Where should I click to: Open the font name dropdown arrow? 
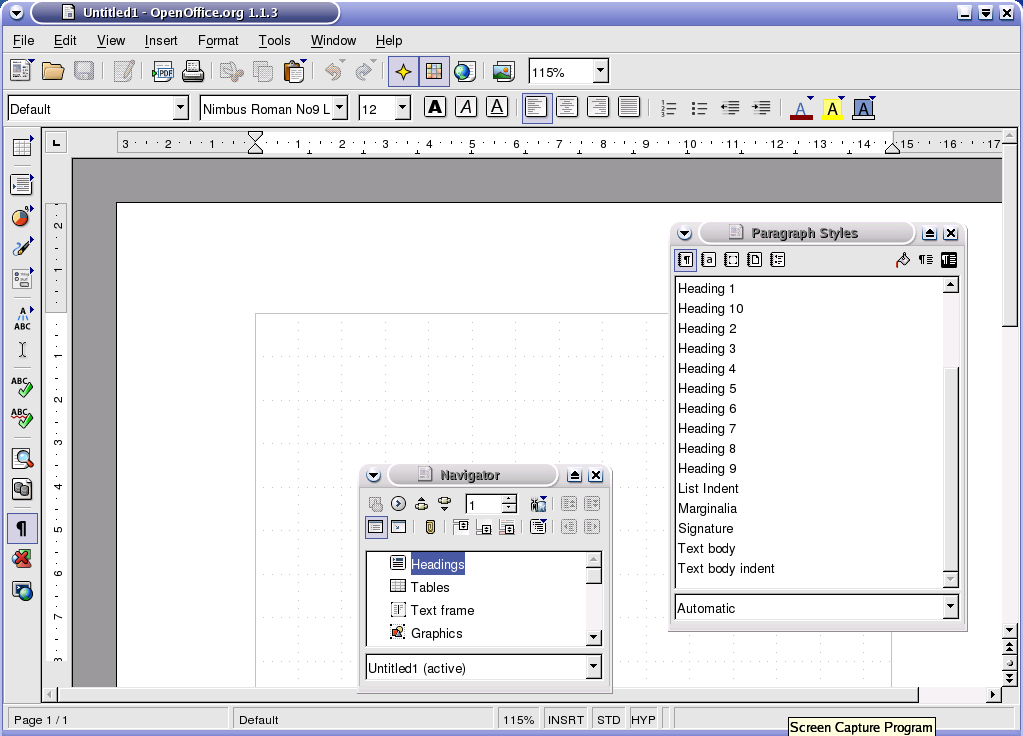pos(339,108)
